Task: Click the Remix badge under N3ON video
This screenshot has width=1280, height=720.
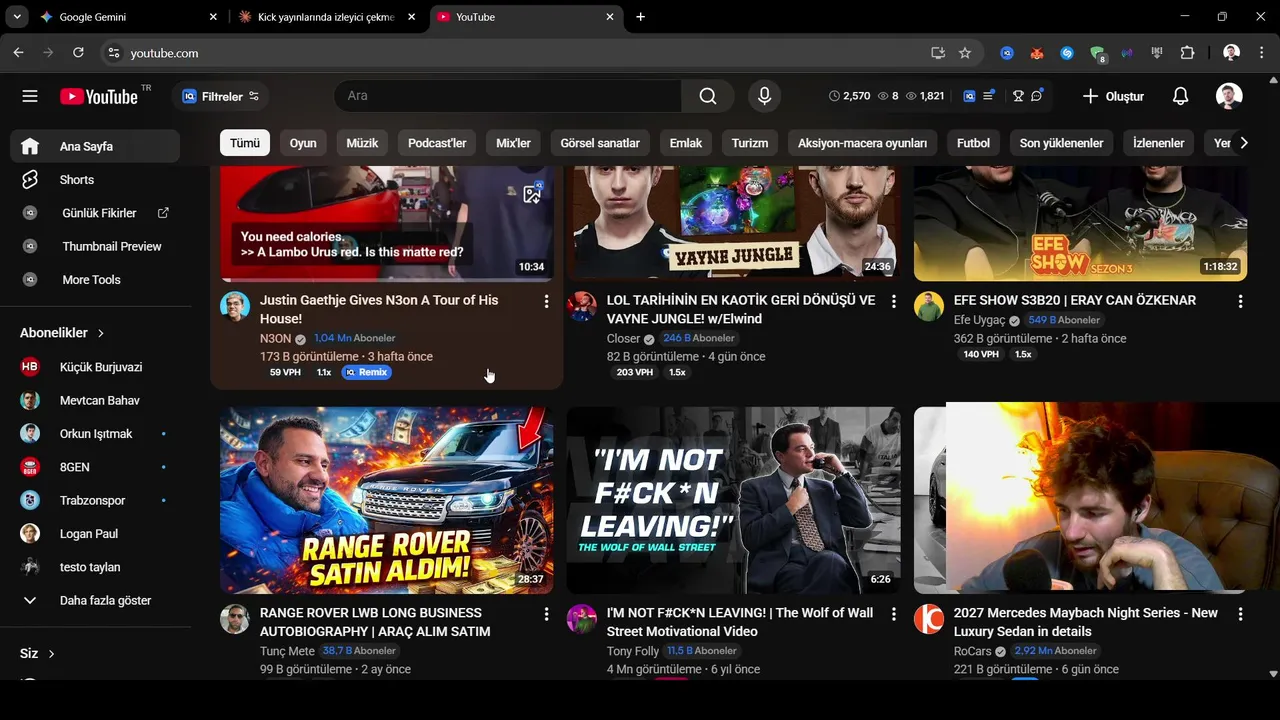Action: click(x=366, y=372)
